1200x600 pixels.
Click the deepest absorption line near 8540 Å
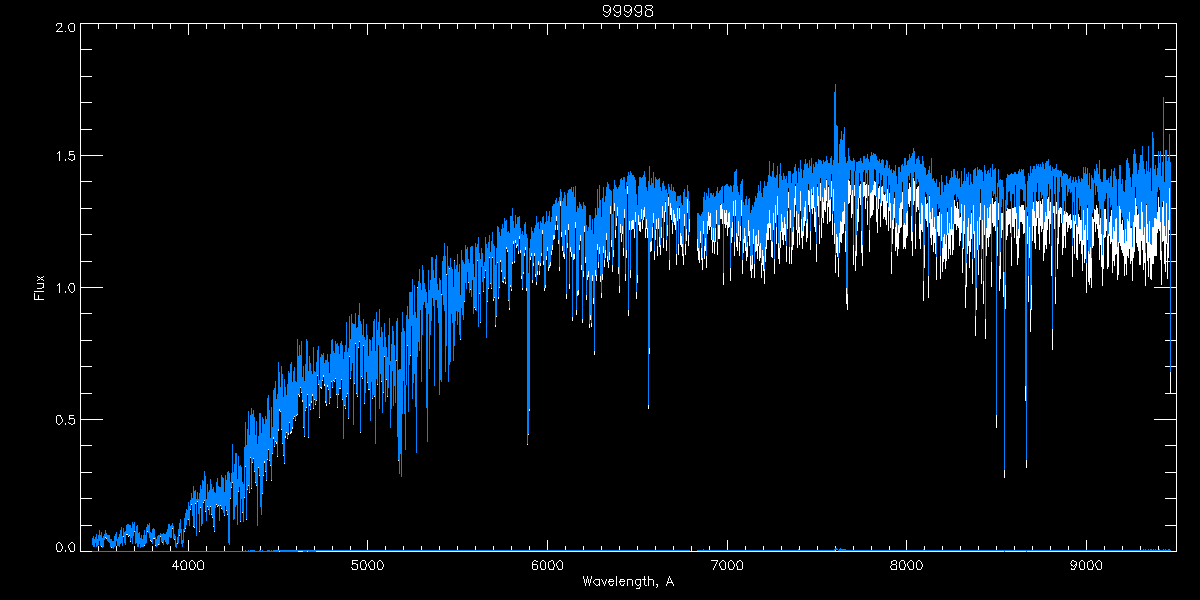(x=1004, y=472)
